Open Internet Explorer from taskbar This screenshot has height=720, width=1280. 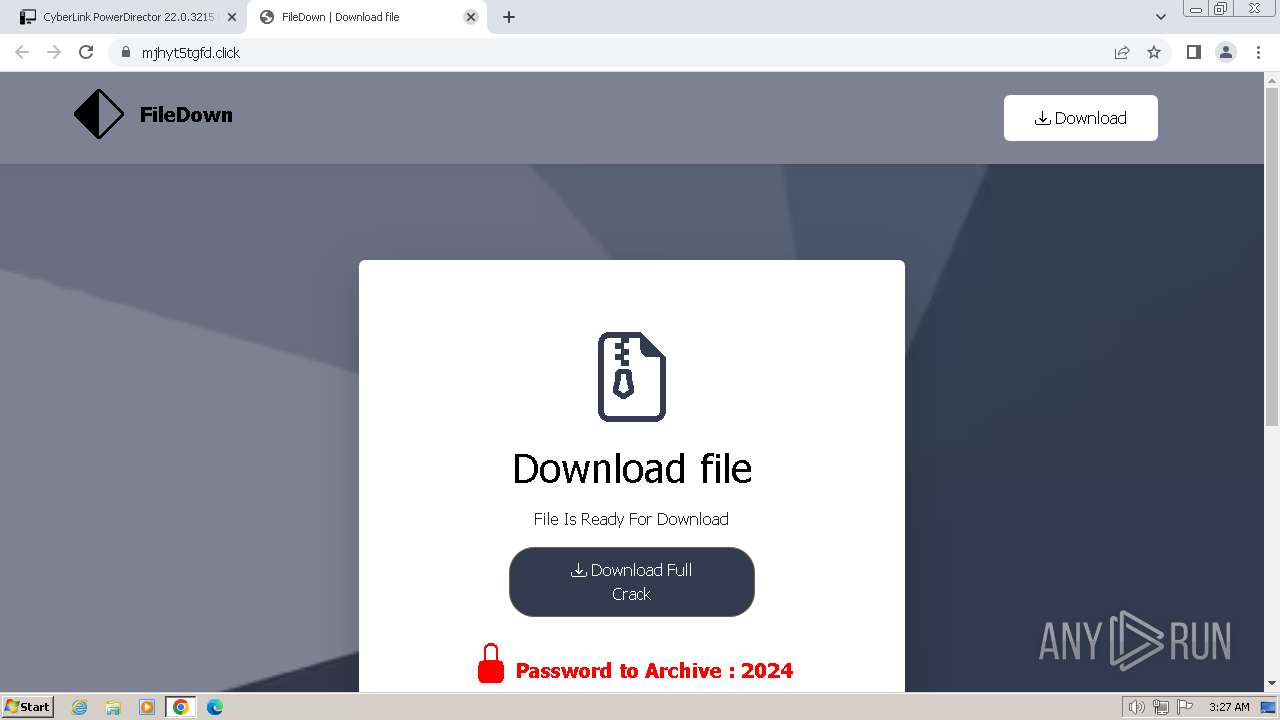80,707
